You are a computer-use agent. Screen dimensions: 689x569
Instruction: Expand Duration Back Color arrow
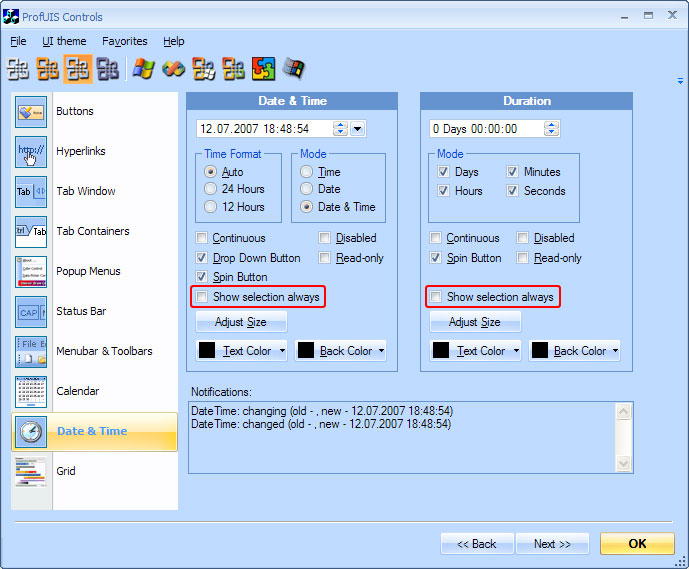[615, 351]
